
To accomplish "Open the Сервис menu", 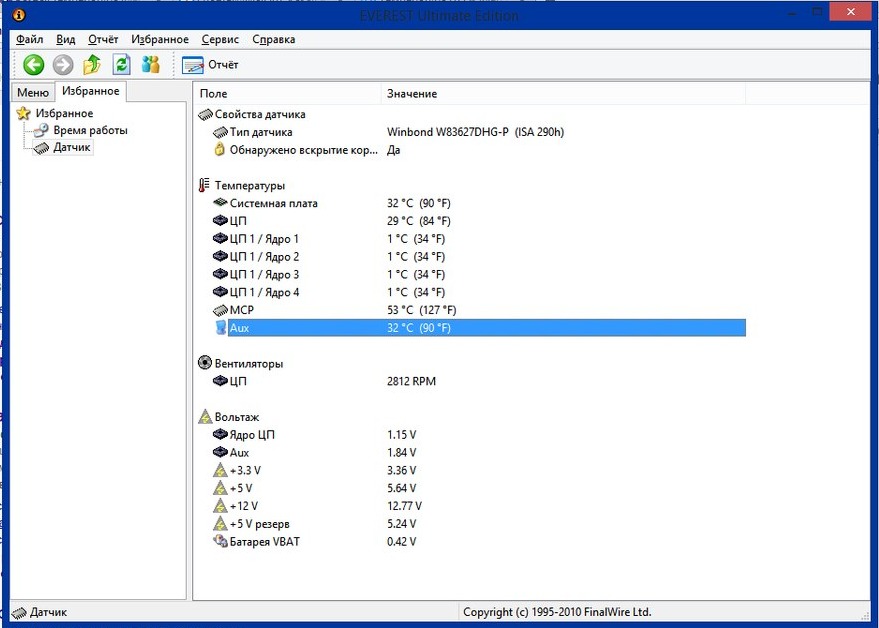I will pos(220,40).
